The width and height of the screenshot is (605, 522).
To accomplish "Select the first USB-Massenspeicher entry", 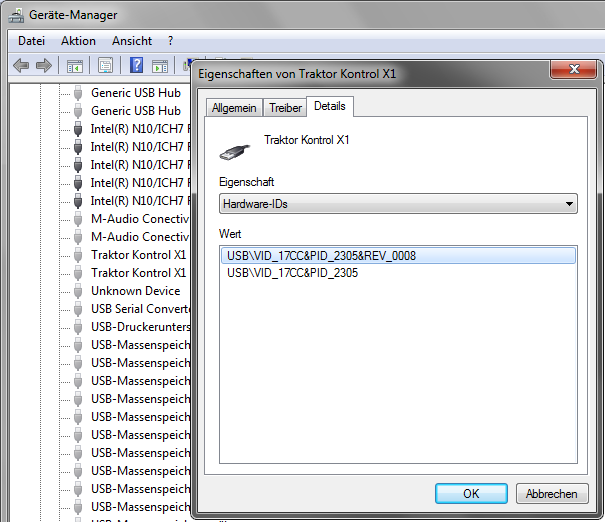I will (x=140, y=345).
